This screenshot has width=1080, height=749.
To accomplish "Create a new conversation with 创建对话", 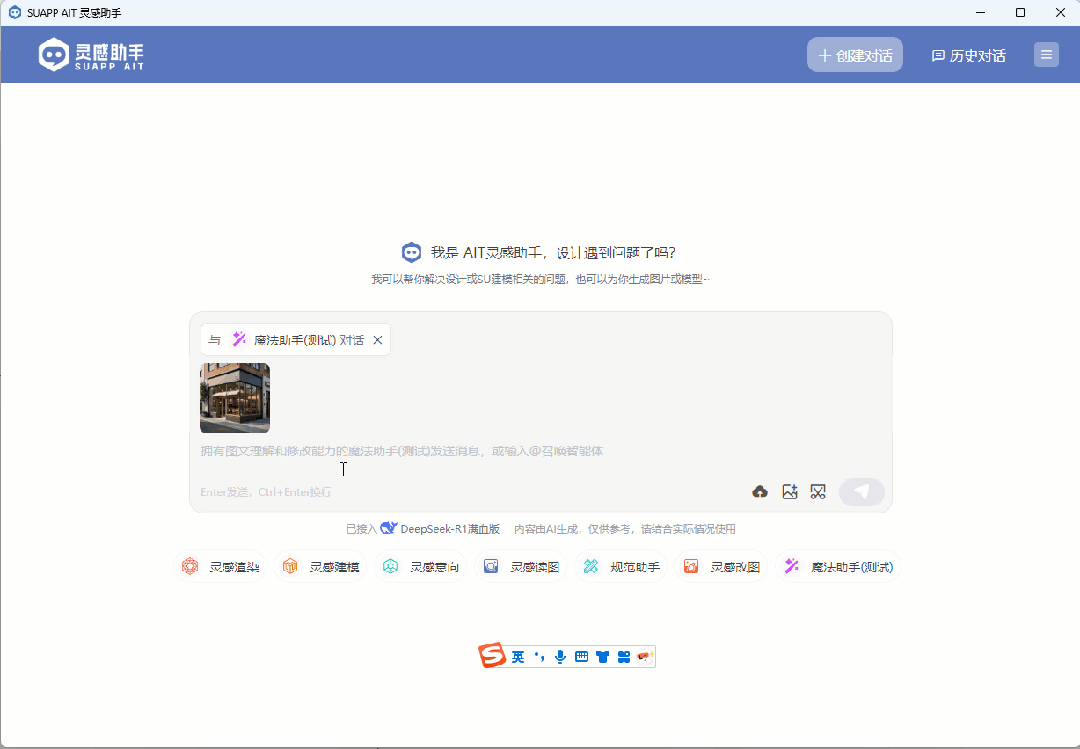I will pyautogui.click(x=855, y=55).
